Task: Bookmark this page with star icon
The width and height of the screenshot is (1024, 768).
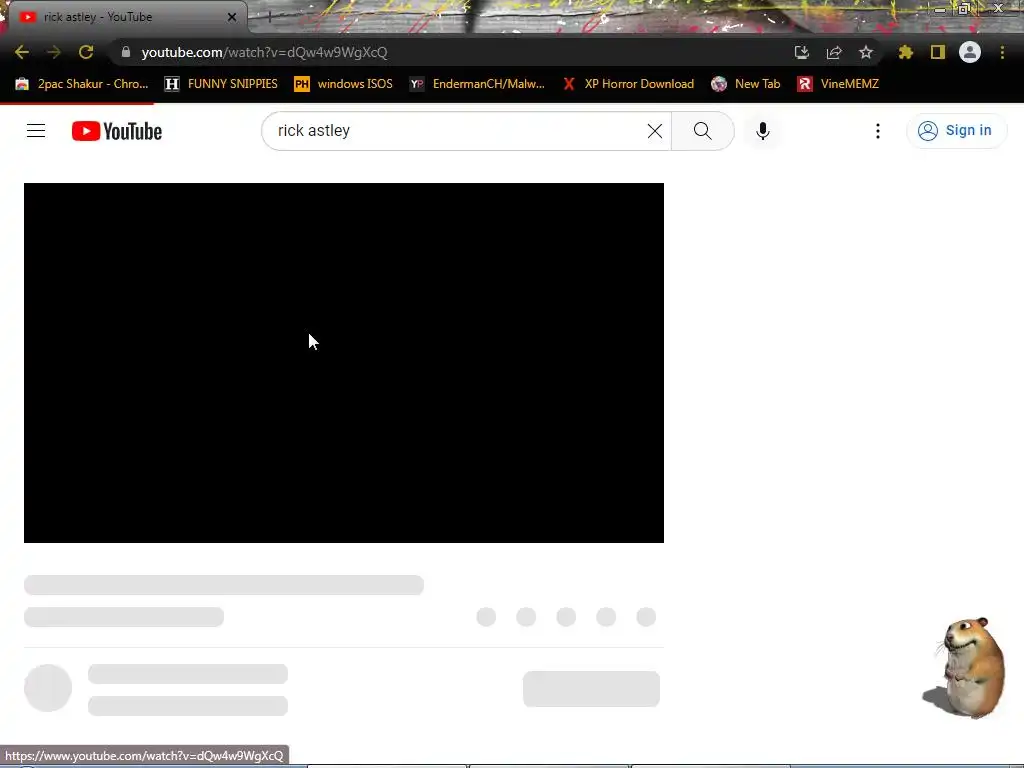Action: coord(866,52)
